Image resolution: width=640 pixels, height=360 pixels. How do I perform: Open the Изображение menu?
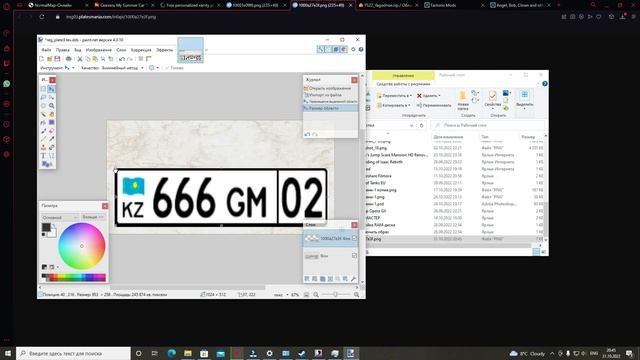click(x=98, y=50)
